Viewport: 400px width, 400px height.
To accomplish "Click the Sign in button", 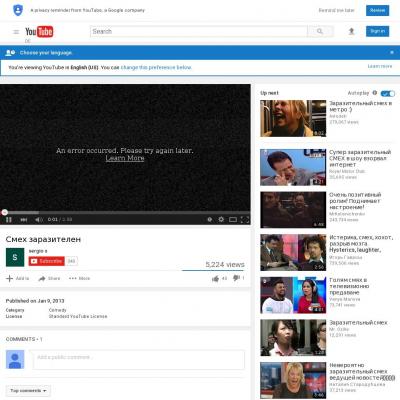I will [x=377, y=31].
